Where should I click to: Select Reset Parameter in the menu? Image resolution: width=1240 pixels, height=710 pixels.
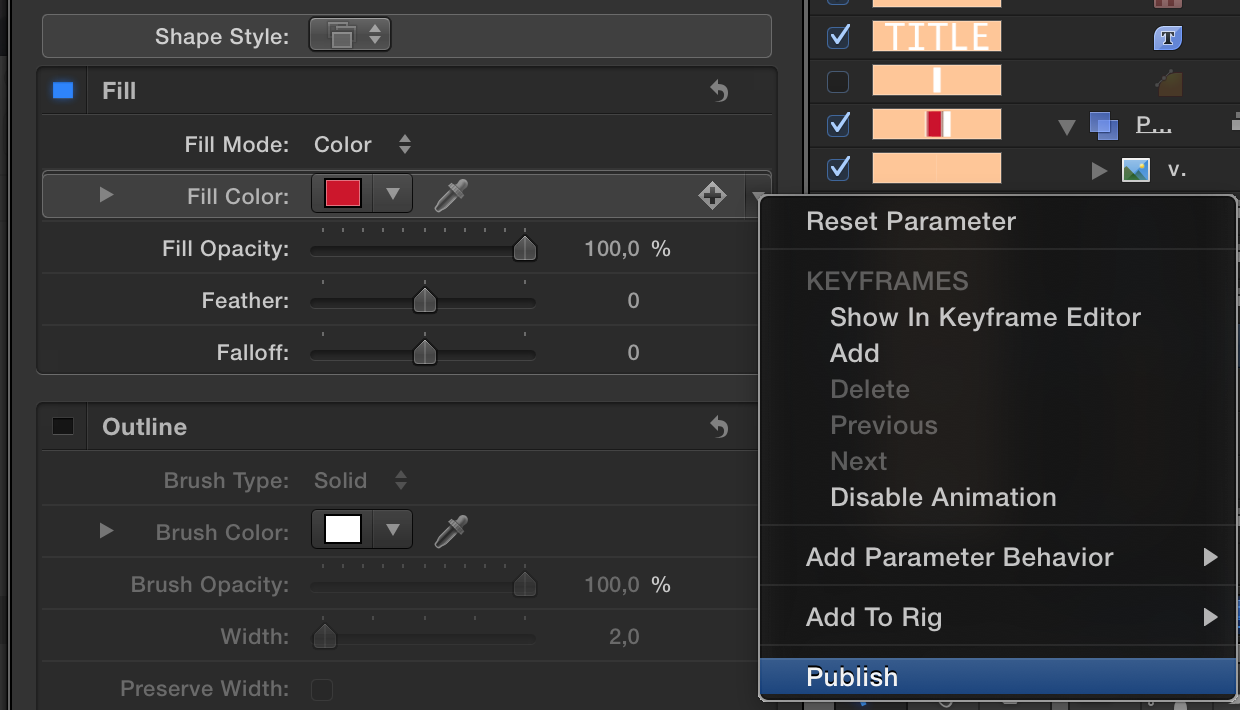point(911,221)
